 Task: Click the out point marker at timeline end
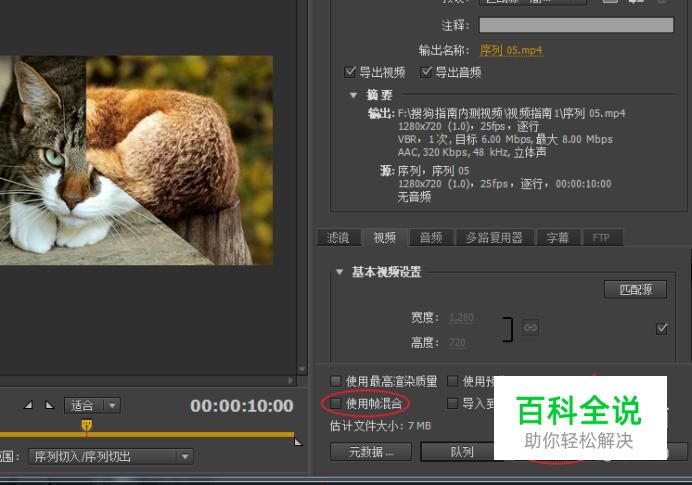(298, 441)
